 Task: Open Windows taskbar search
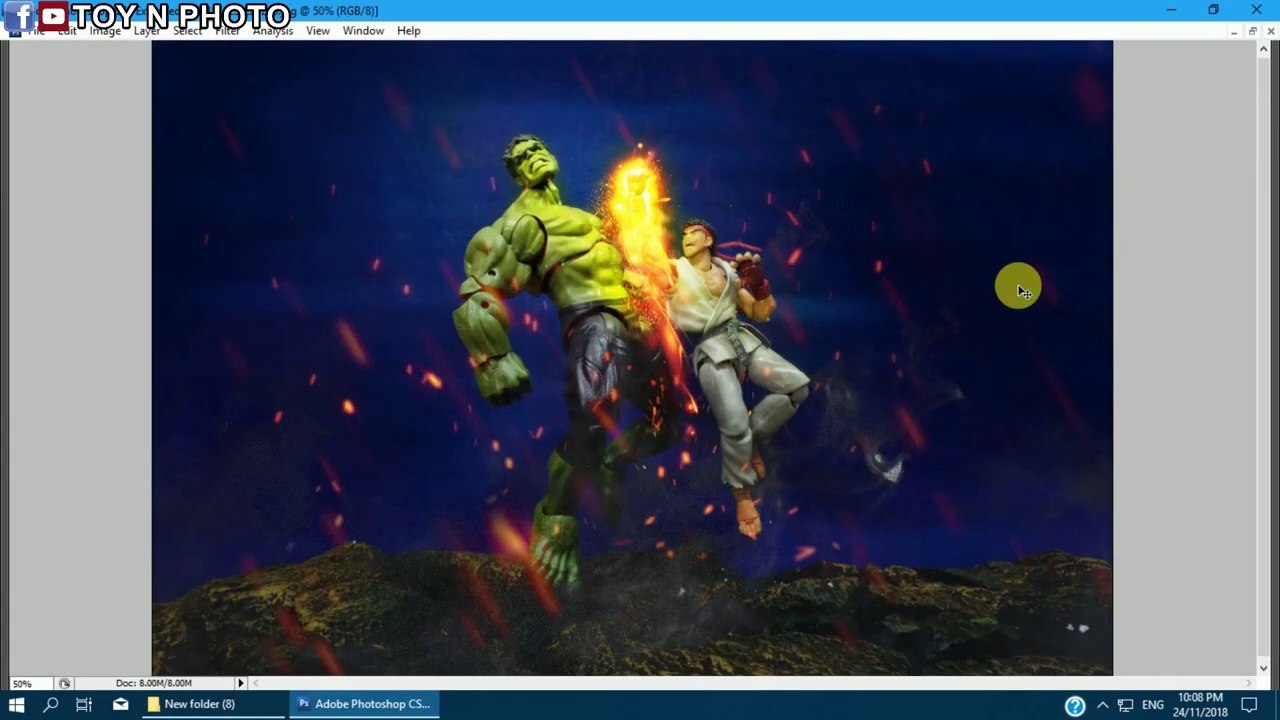(51, 705)
